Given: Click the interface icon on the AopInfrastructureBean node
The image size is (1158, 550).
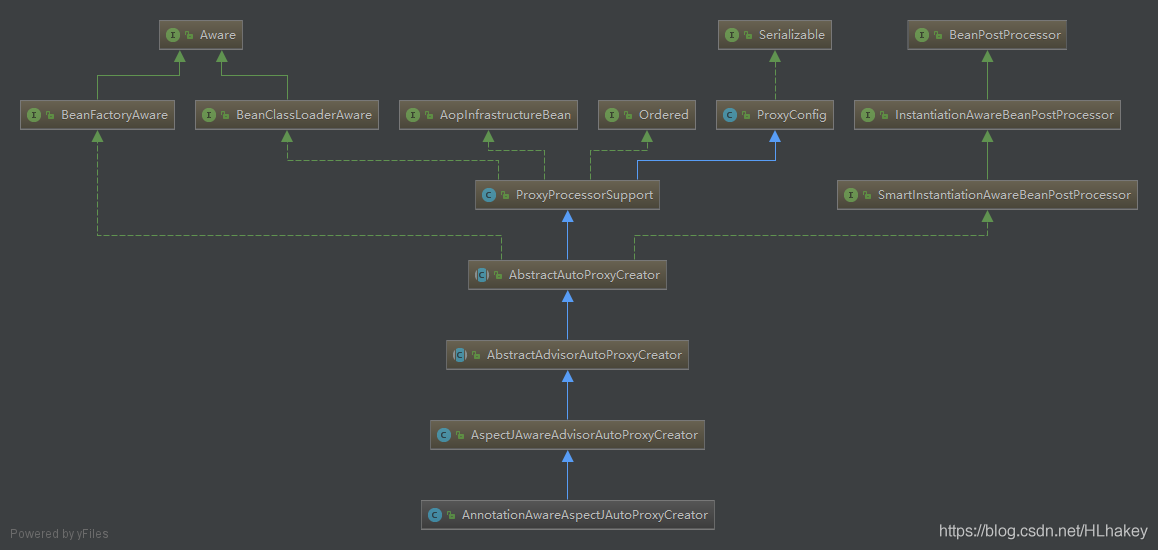Looking at the screenshot, I should click(x=413, y=115).
